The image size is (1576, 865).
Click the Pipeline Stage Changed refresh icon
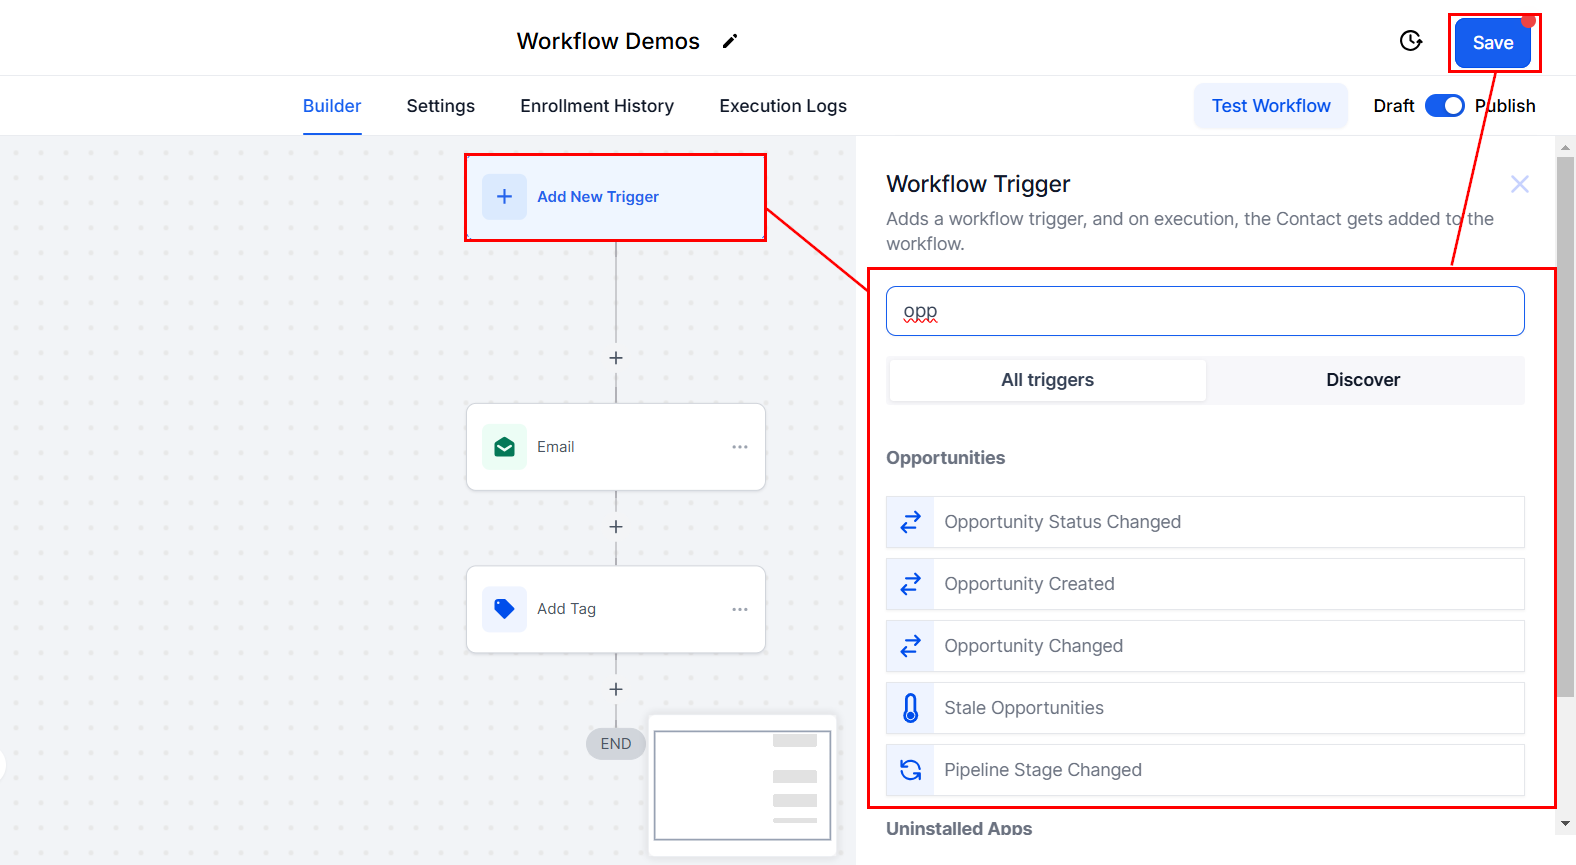(x=910, y=770)
